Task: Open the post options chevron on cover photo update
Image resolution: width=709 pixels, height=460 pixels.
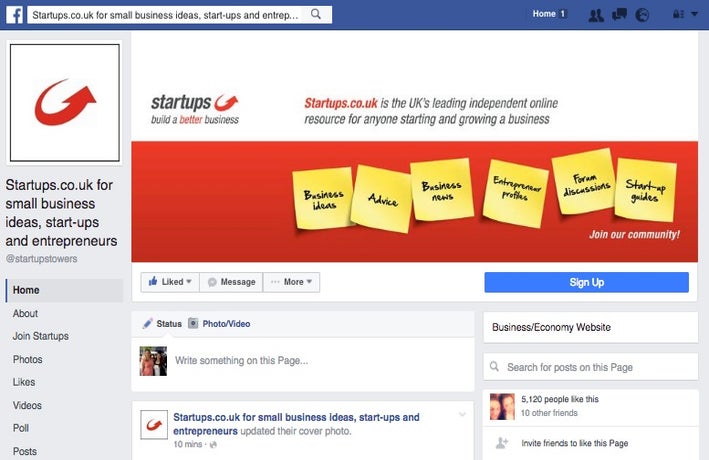Action: [462, 414]
